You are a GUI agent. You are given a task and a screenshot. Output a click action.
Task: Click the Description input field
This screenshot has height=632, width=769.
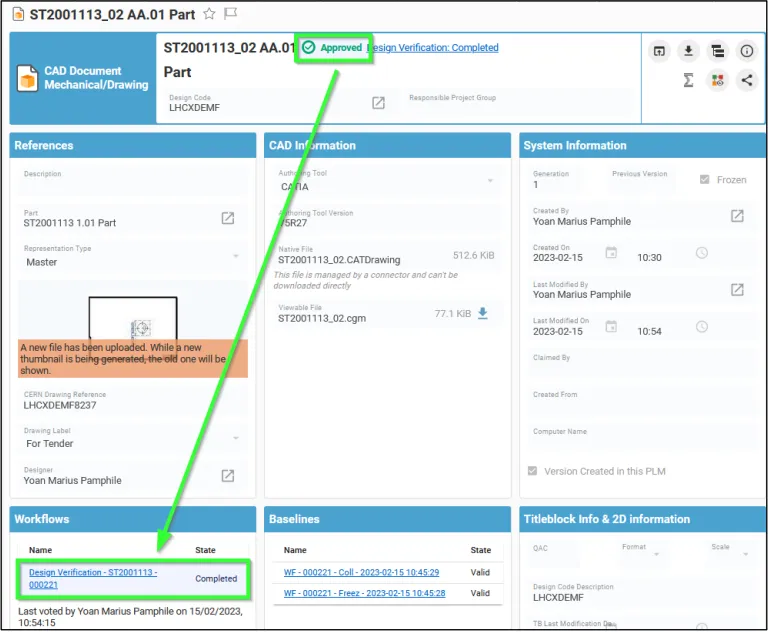[x=132, y=182]
